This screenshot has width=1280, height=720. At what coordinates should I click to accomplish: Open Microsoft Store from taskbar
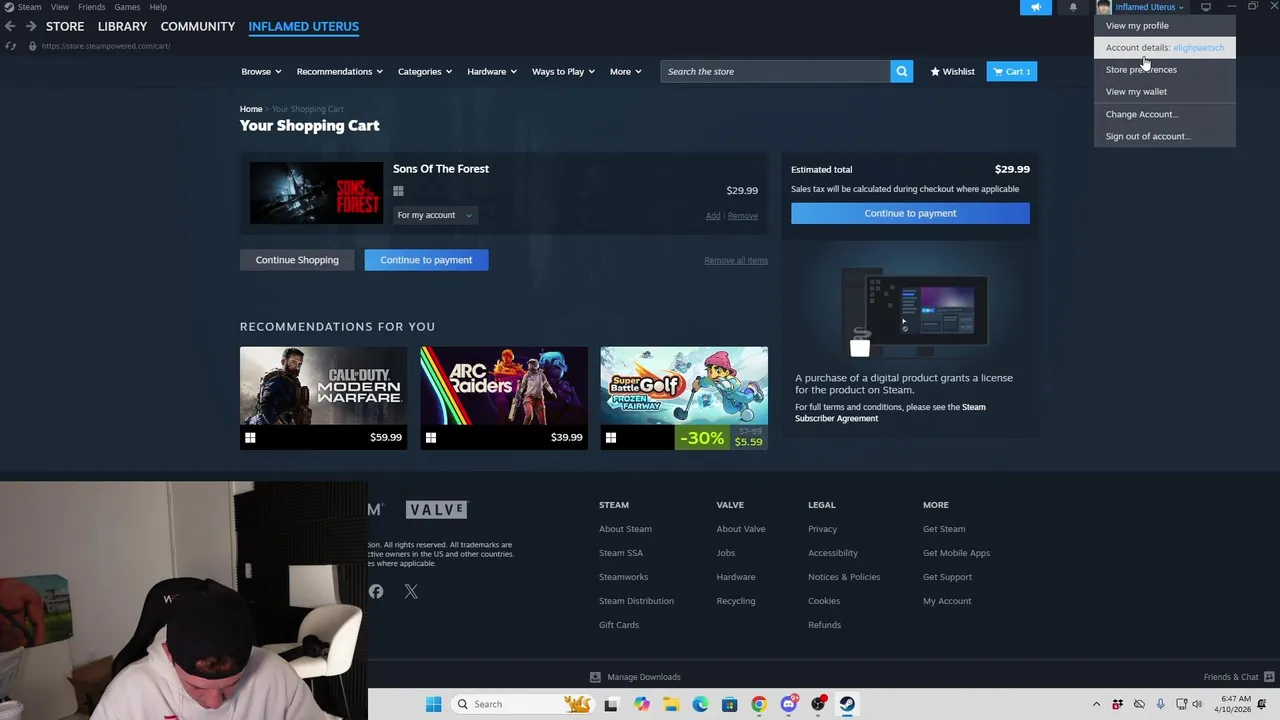pyautogui.click(x=730, y=704)
